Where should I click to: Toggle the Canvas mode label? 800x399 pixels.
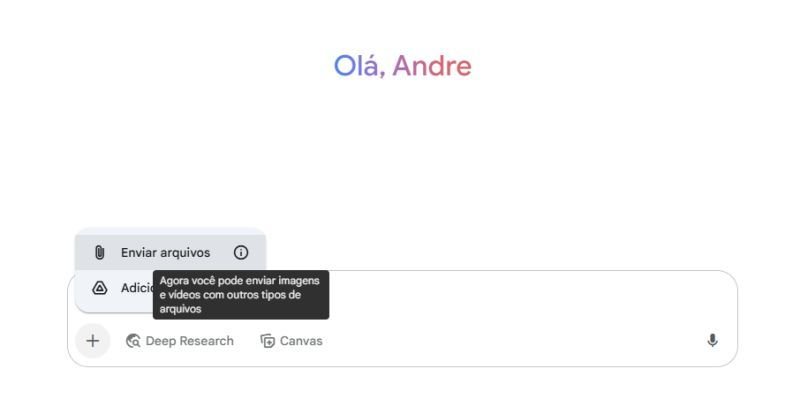click(301, 341)
